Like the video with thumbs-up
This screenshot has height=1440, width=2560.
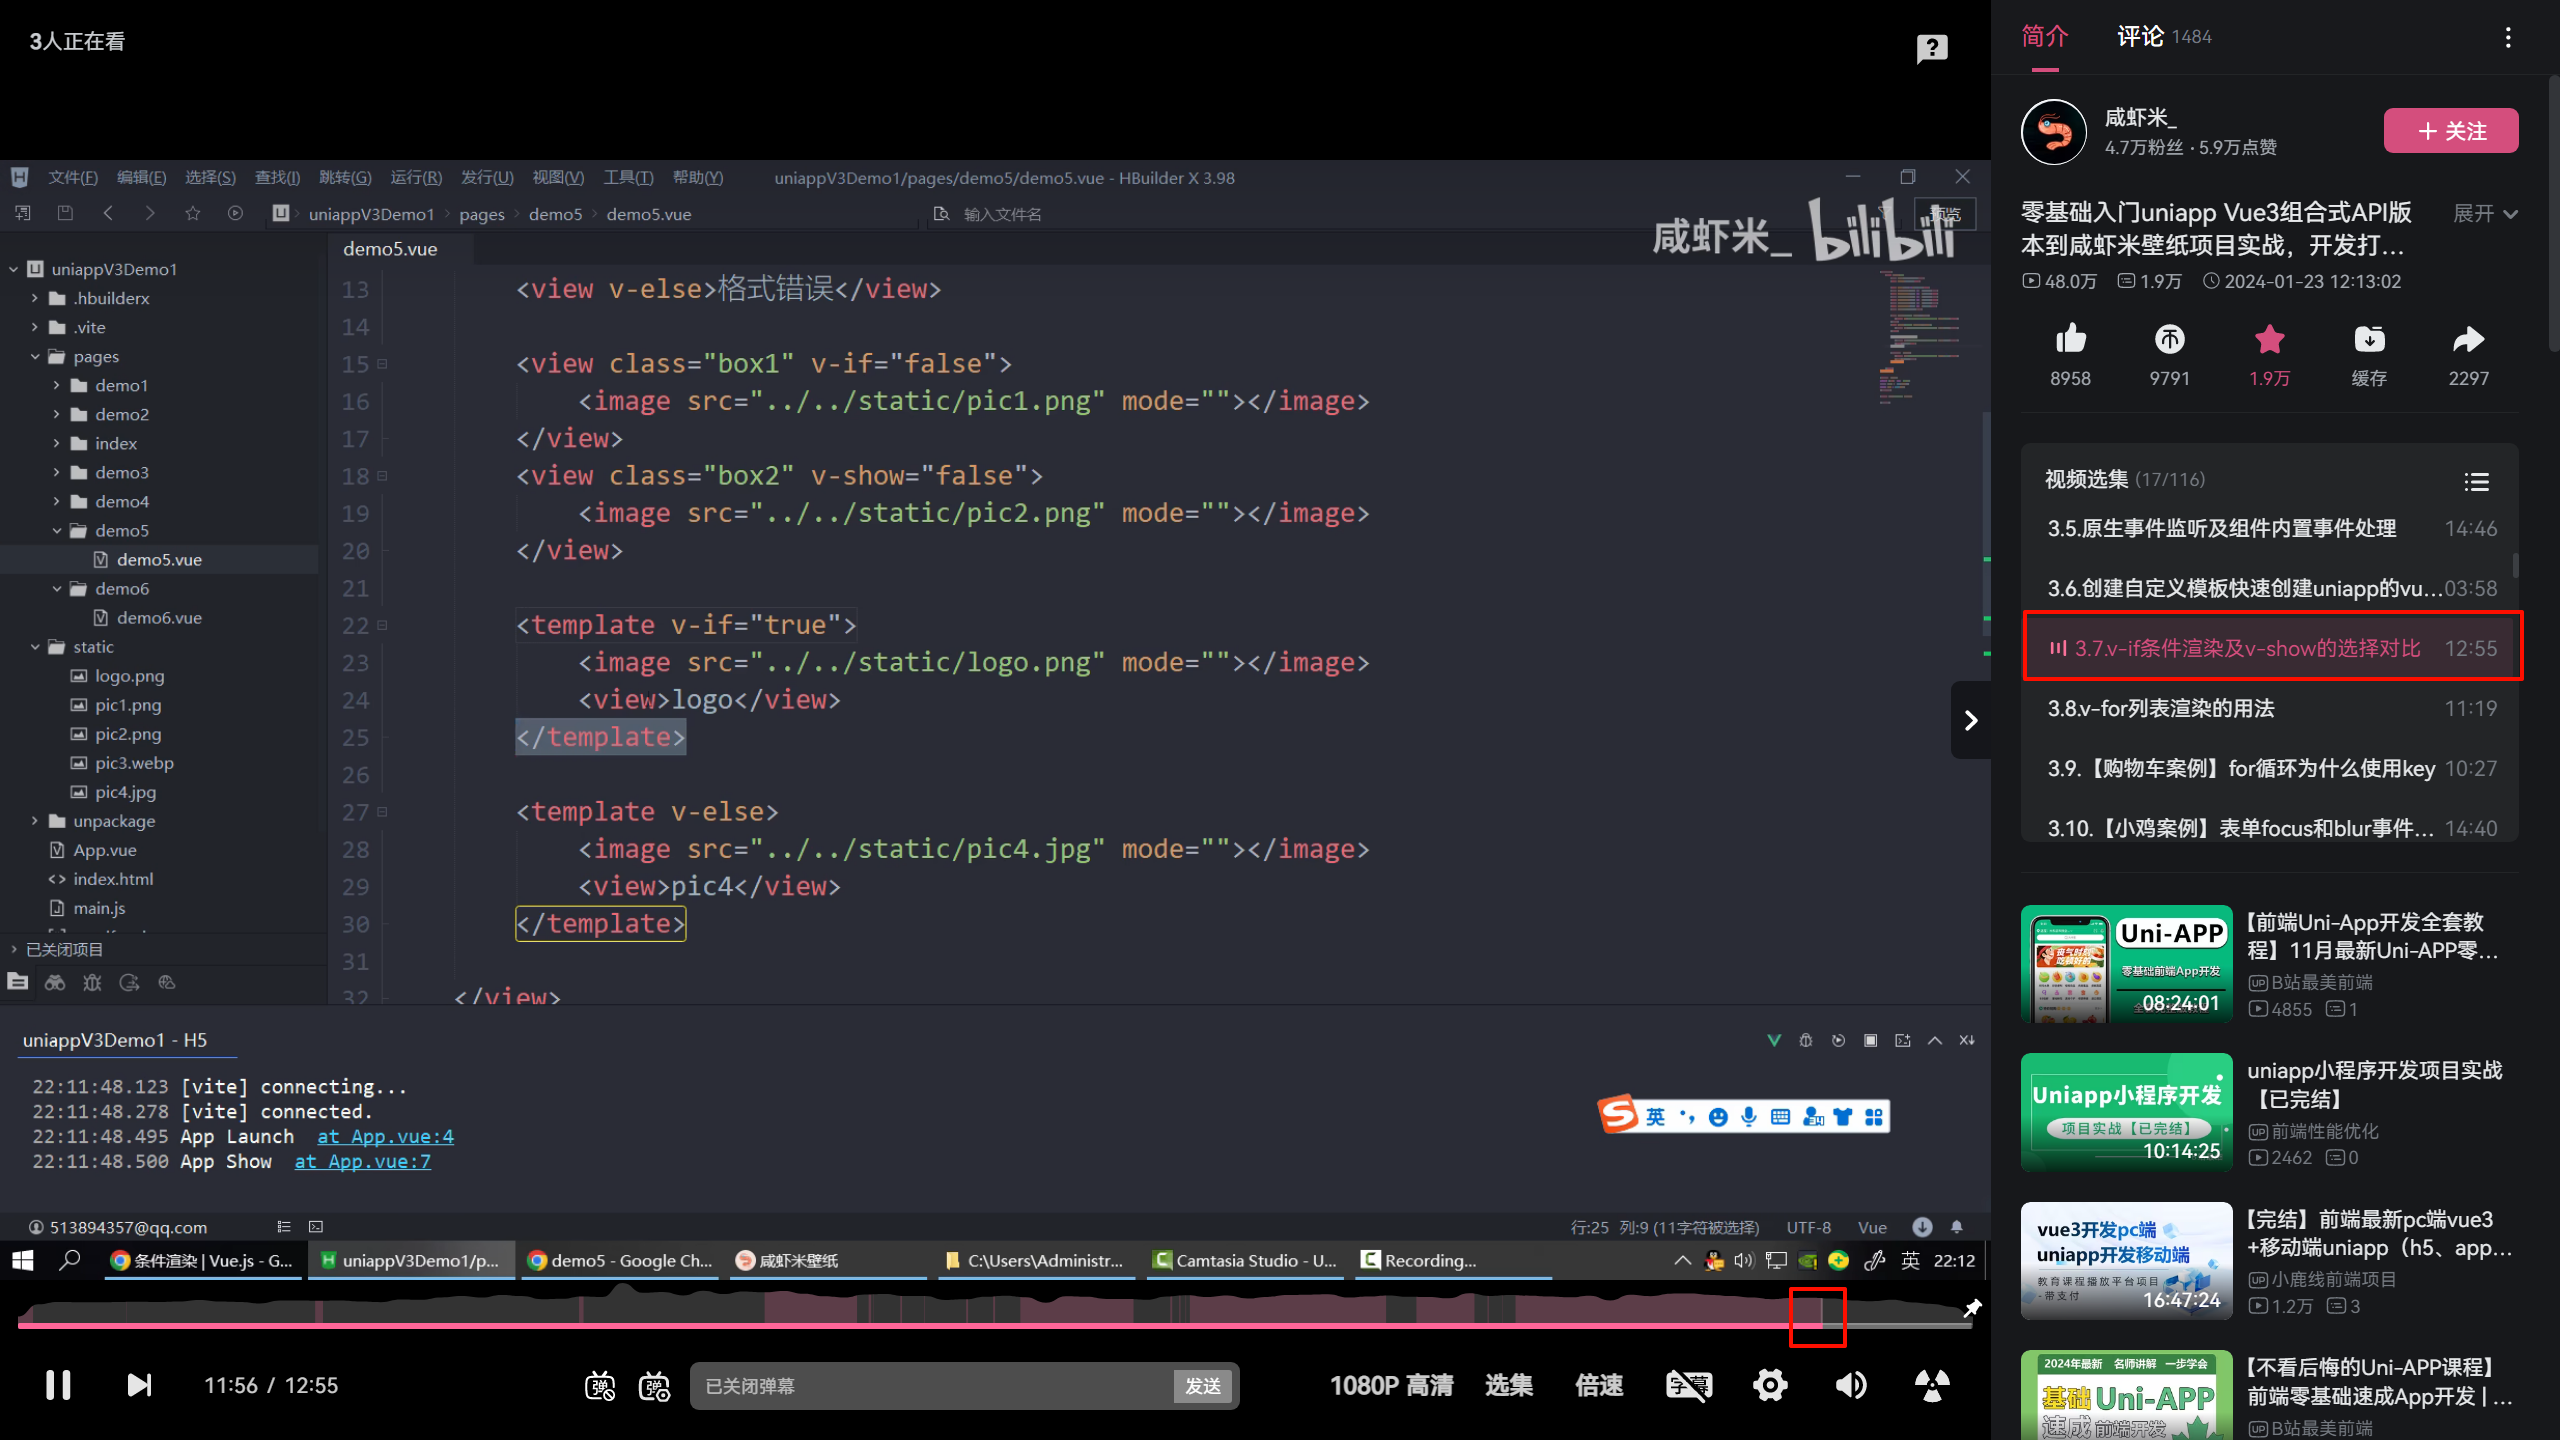2070,340
